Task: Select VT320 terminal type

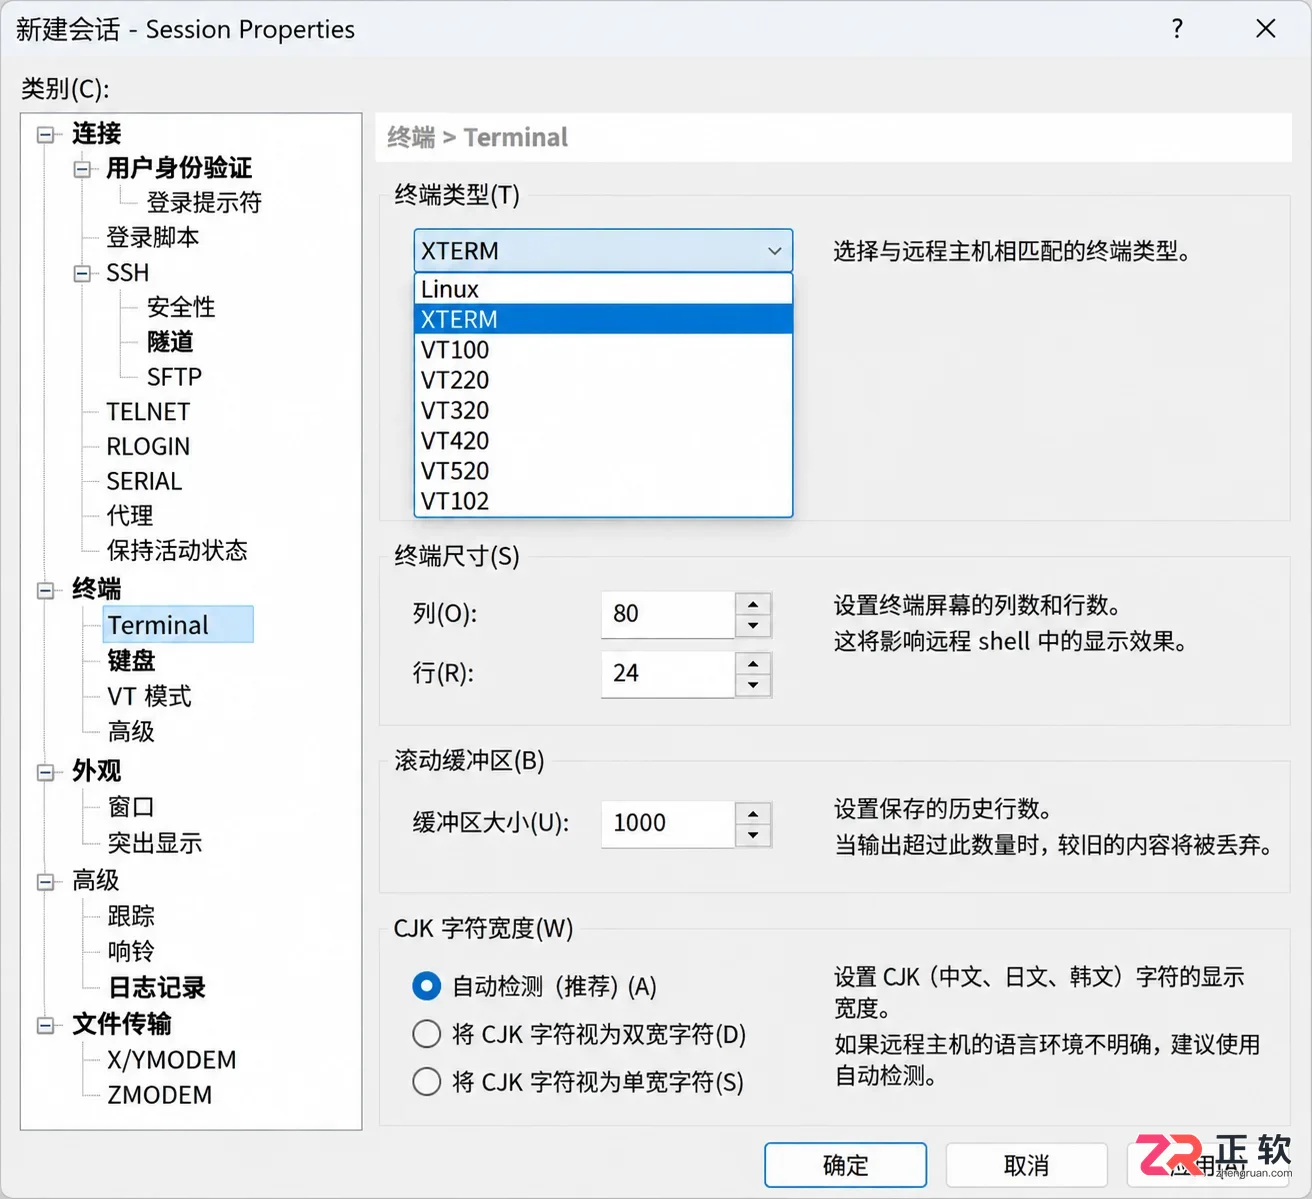Action: click(x=603, y=410)
